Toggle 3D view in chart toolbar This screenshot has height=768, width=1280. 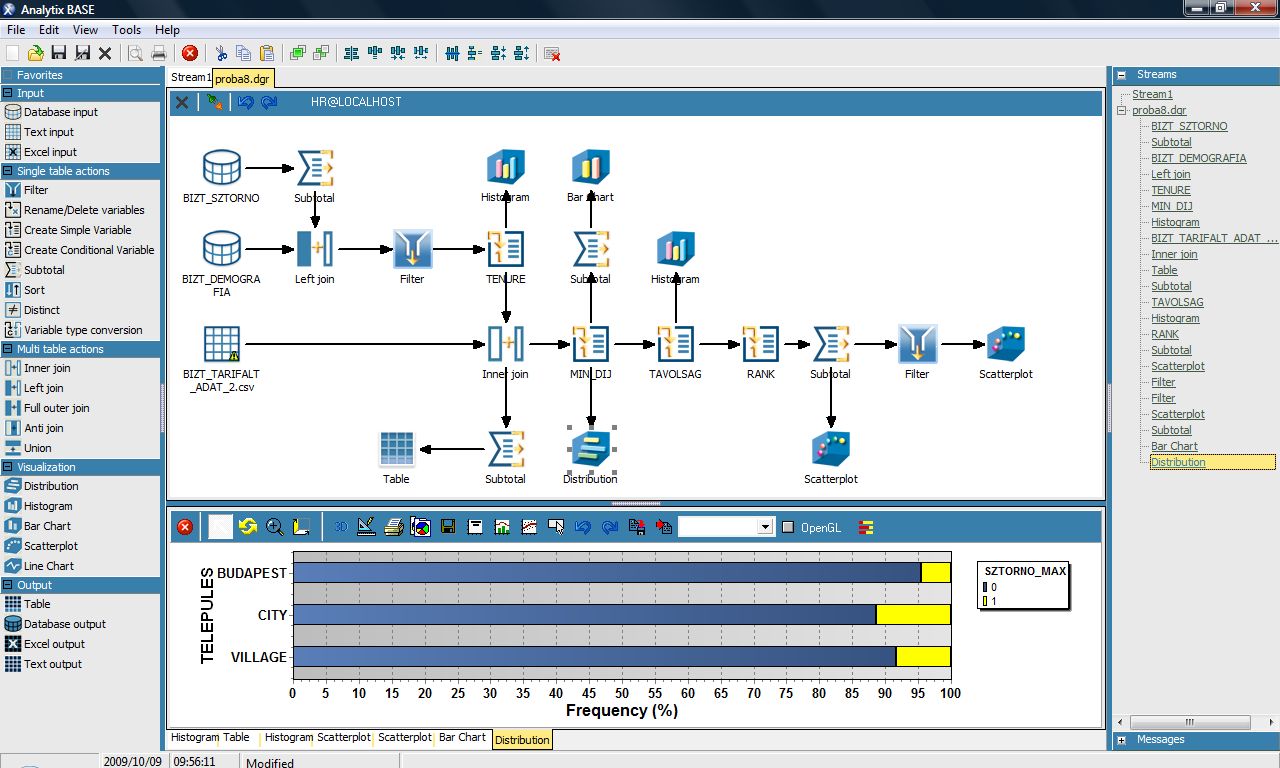click(340, 526)
